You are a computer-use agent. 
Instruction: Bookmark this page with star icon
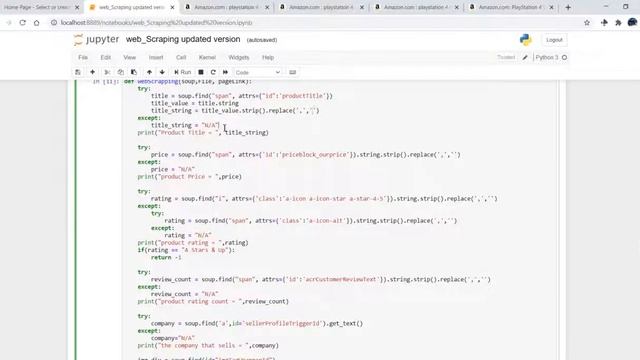point(587,23)
